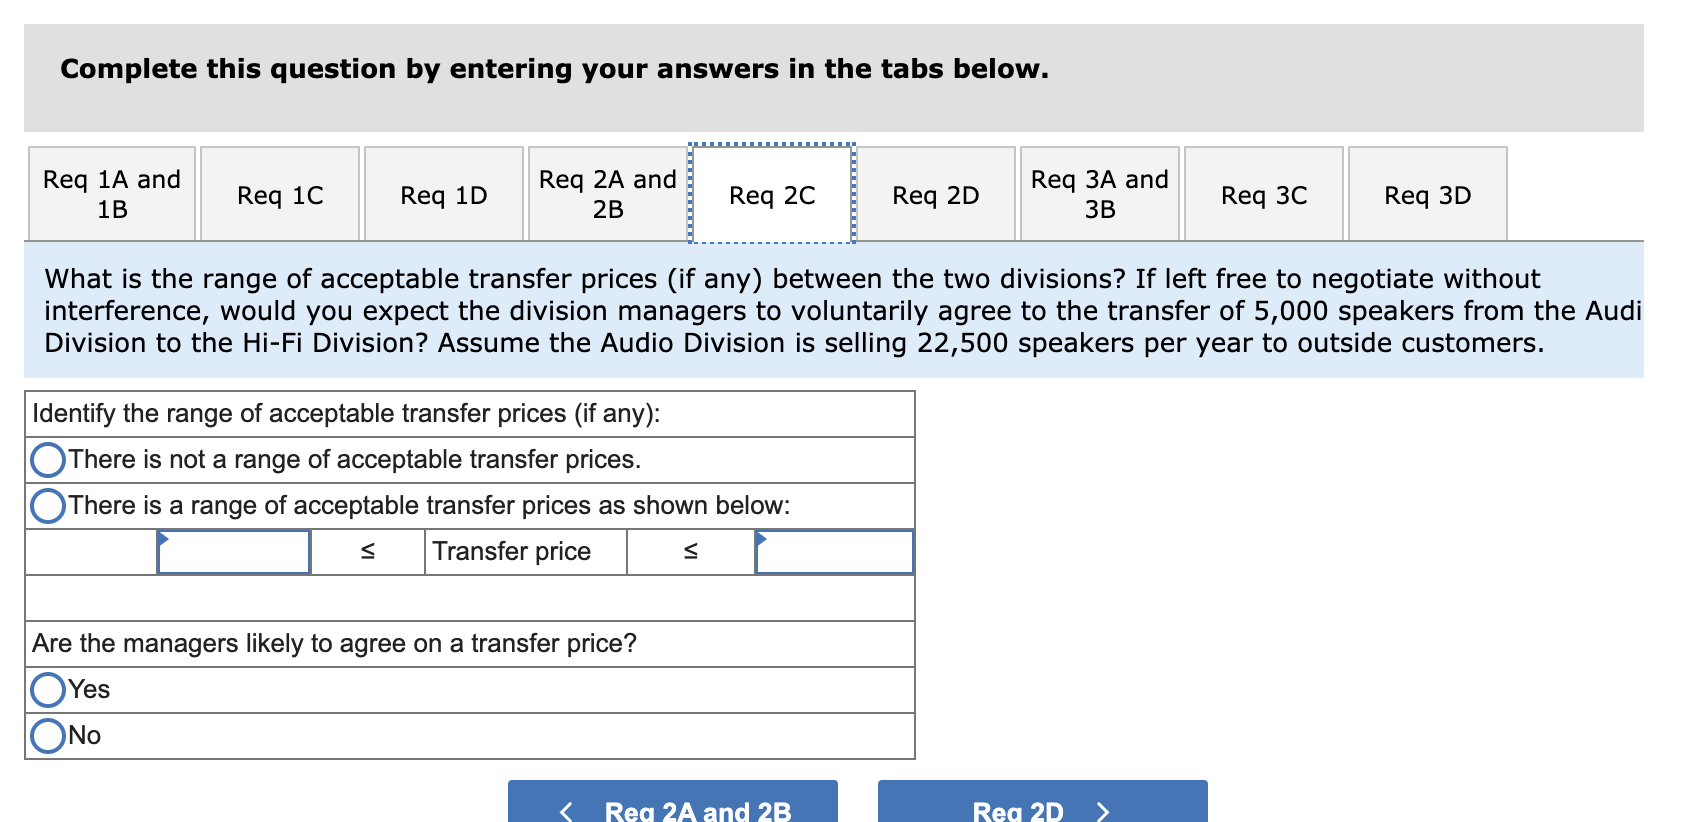Choose No for managers agreeing on transfer price
This screenshot has height=822, width=1708.
pos(46,734)
